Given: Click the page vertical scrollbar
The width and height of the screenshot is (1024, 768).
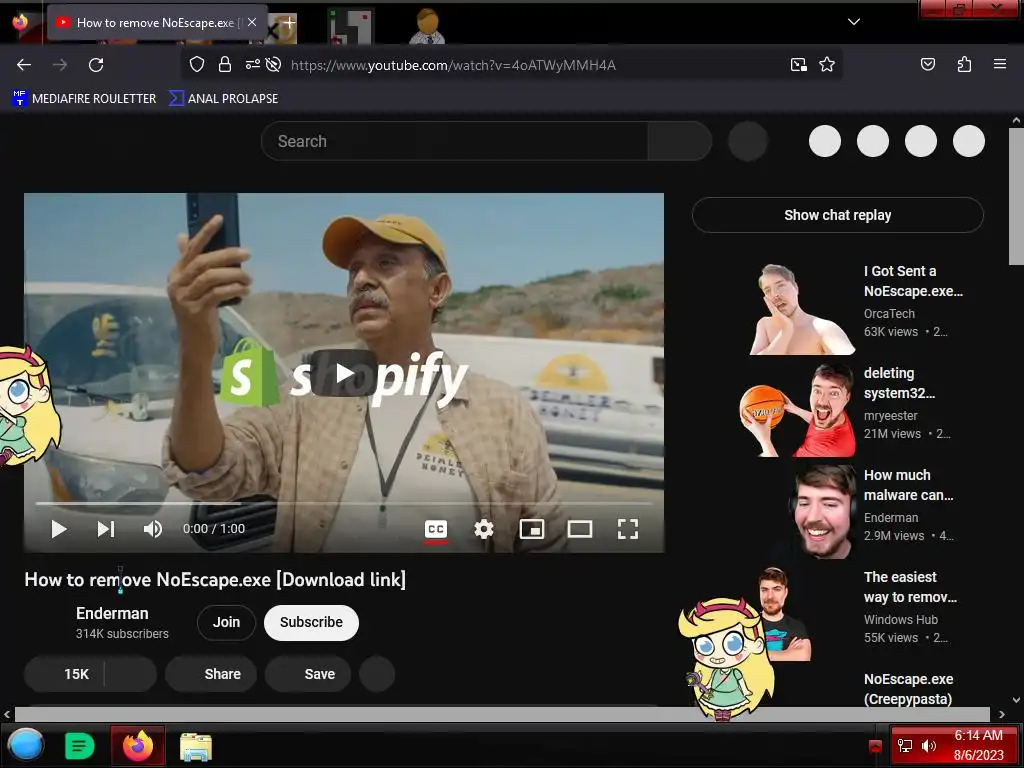Looking at the screenshot, I should click(x=1016, y=197).
